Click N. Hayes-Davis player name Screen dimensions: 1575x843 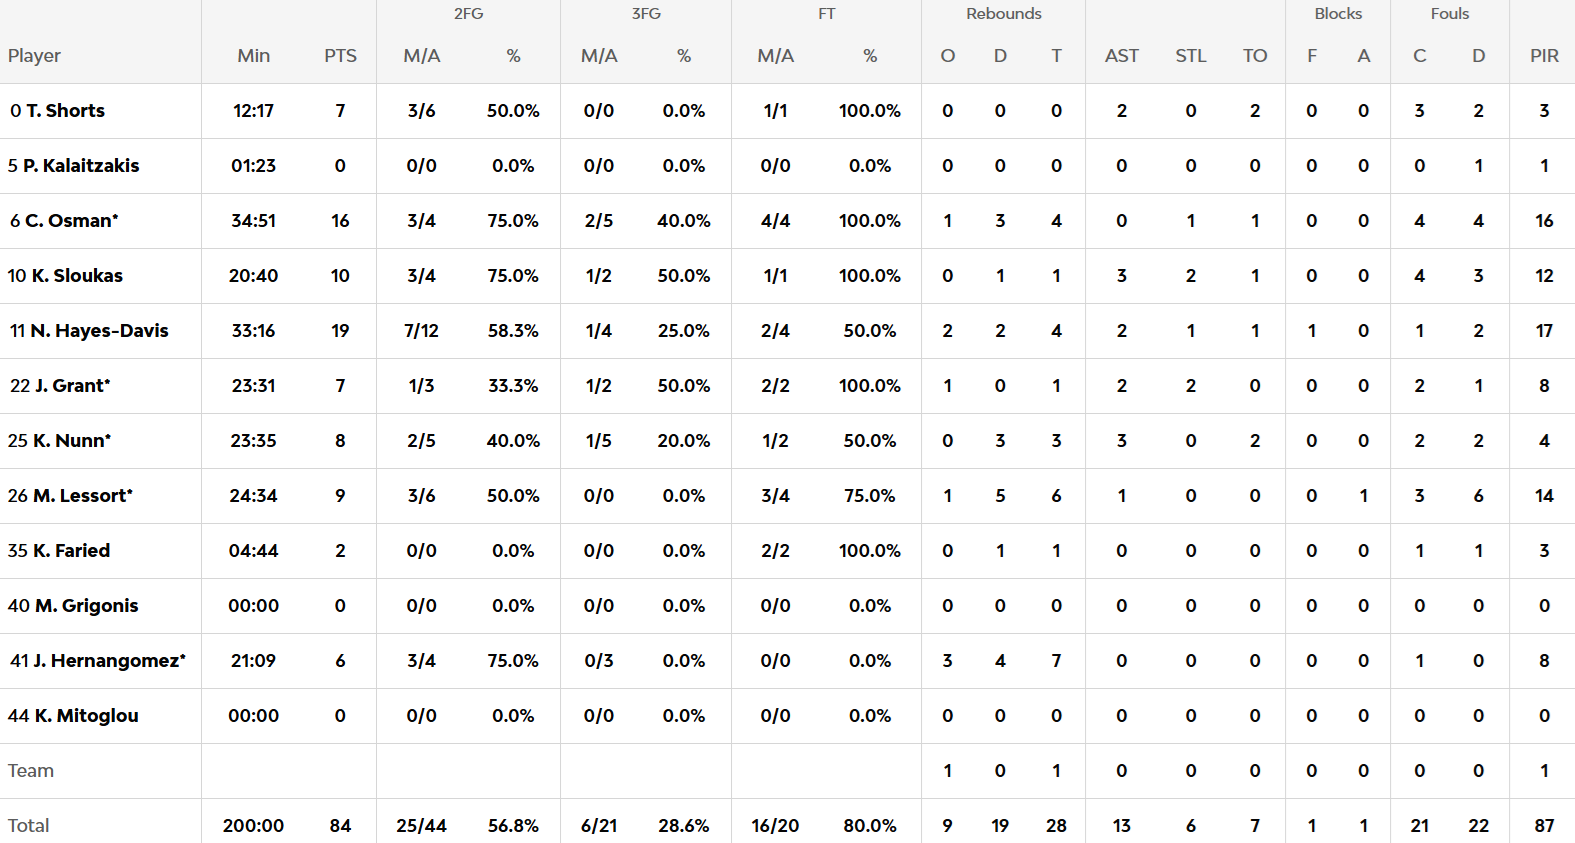[x=99, y=331]
